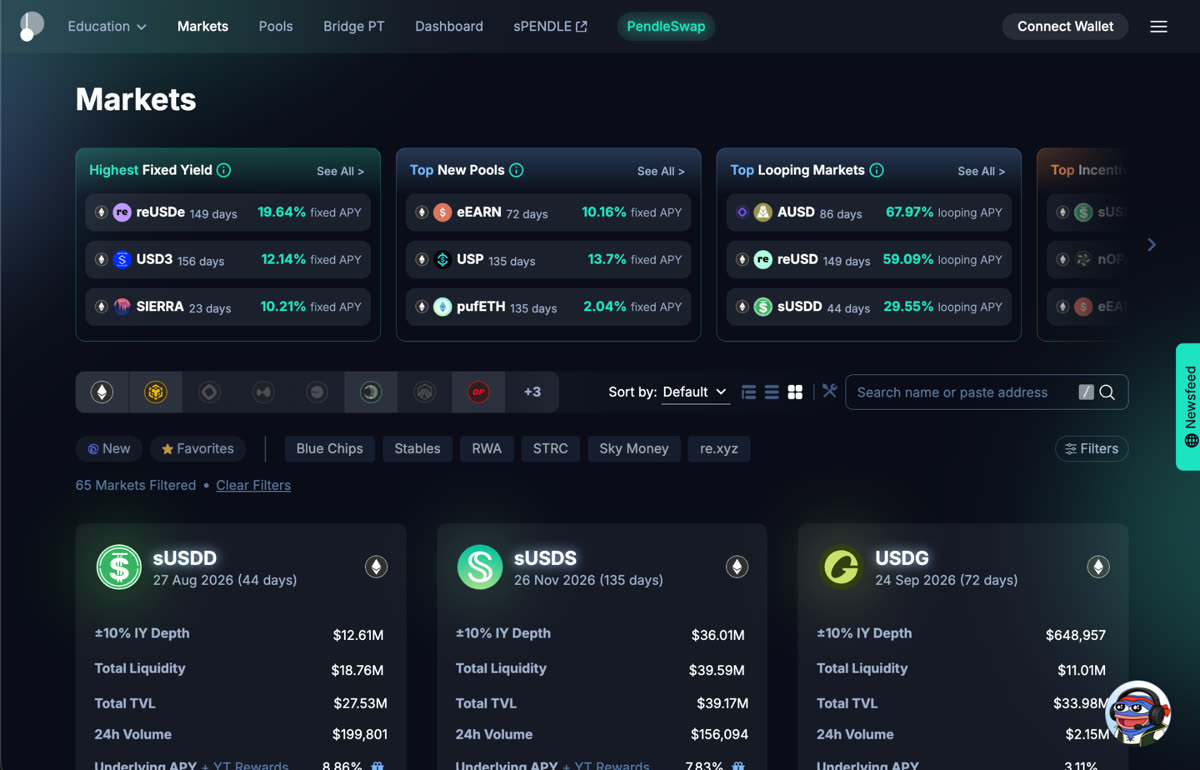Image resolution: width=1200 pixels, height=770 pixels.
Task: Click Ethereum chain badge on sUSDS card
Action: 737,567
